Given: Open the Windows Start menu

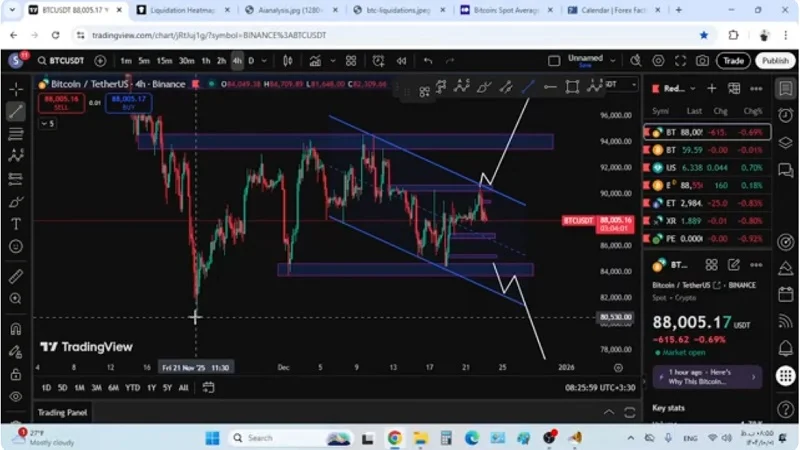Looking at the screenshot, I should click(212, 438).
